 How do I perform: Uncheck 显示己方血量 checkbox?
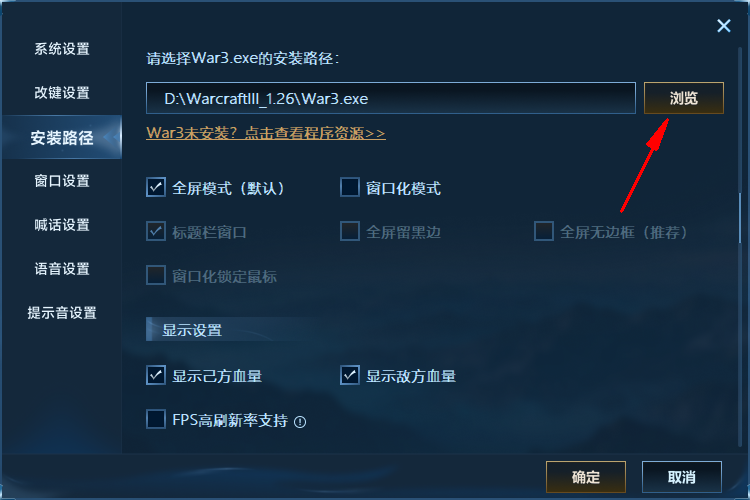pos(156,376)
